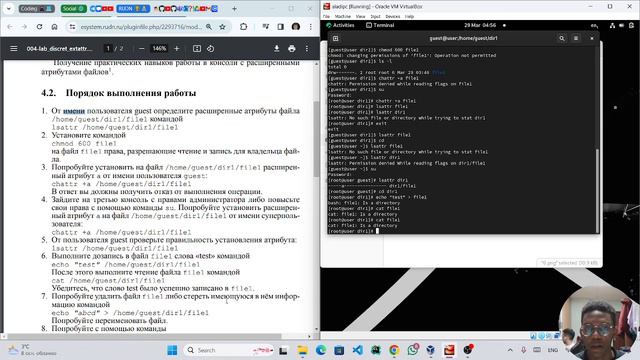Open VirtualBox Machine menu
The height and width of the screenshot is (360, 640).
click(342, 16)
